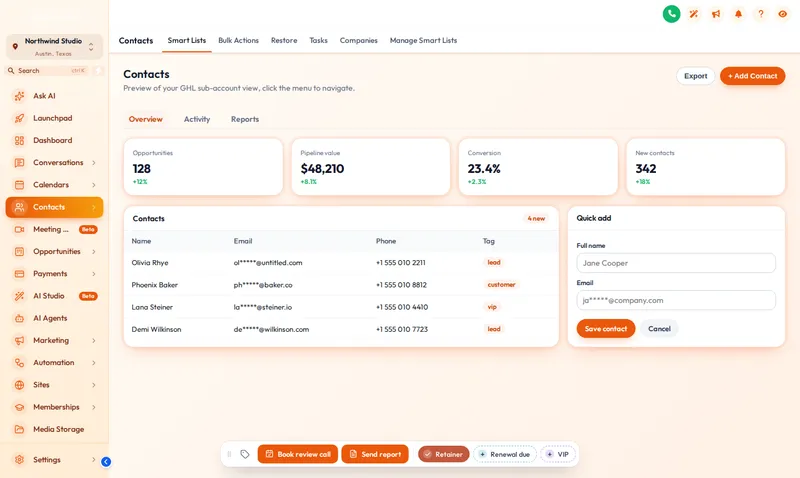The height and width of the screenshot is (478, 800).
Task: Click the Marketing megaphone icon in sidebar
Action: coord(19,340)
